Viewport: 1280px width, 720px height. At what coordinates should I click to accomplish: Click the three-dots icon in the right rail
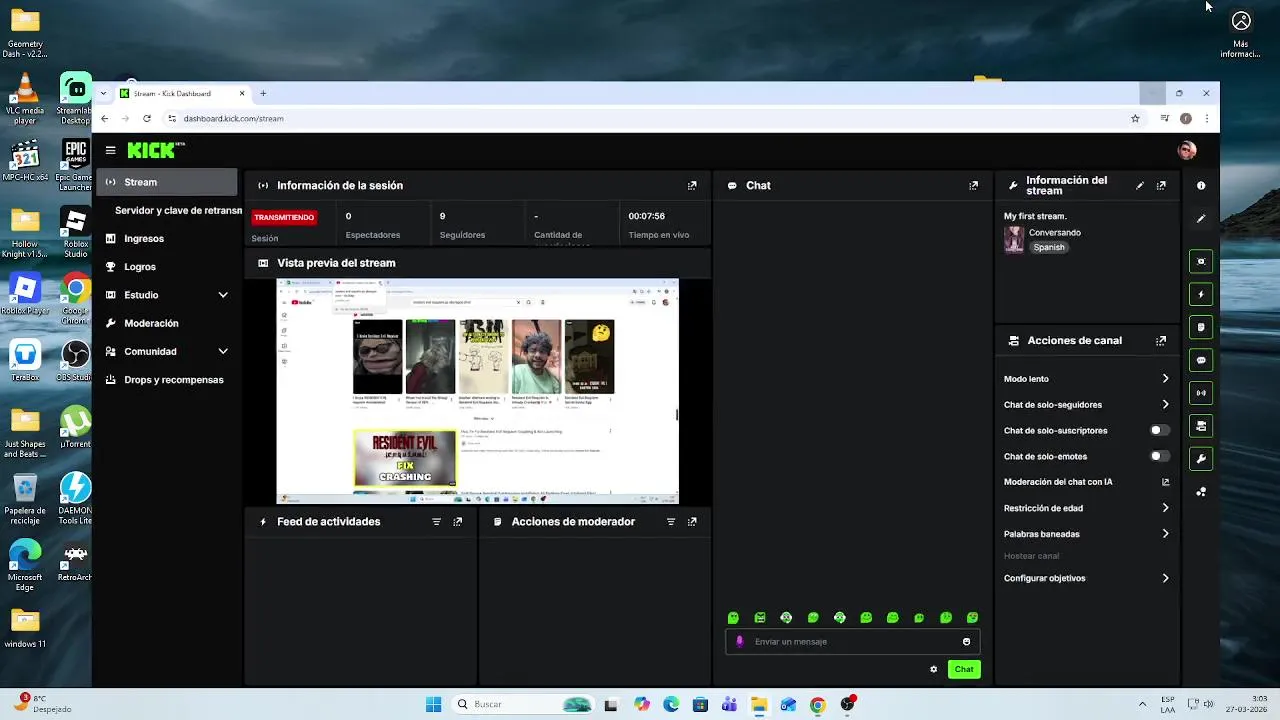pos(1201,491)
